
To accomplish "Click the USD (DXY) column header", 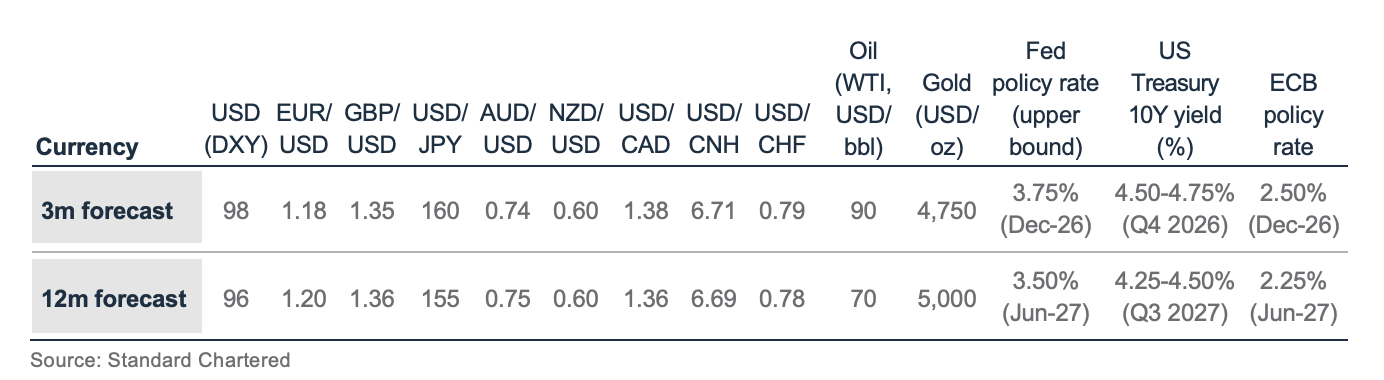I will pos(235,129).
